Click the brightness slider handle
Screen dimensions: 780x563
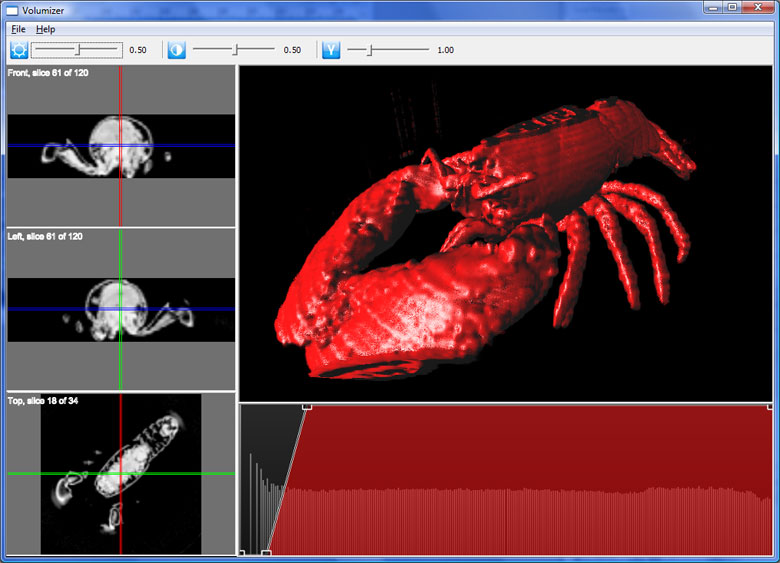pos(78,49)
